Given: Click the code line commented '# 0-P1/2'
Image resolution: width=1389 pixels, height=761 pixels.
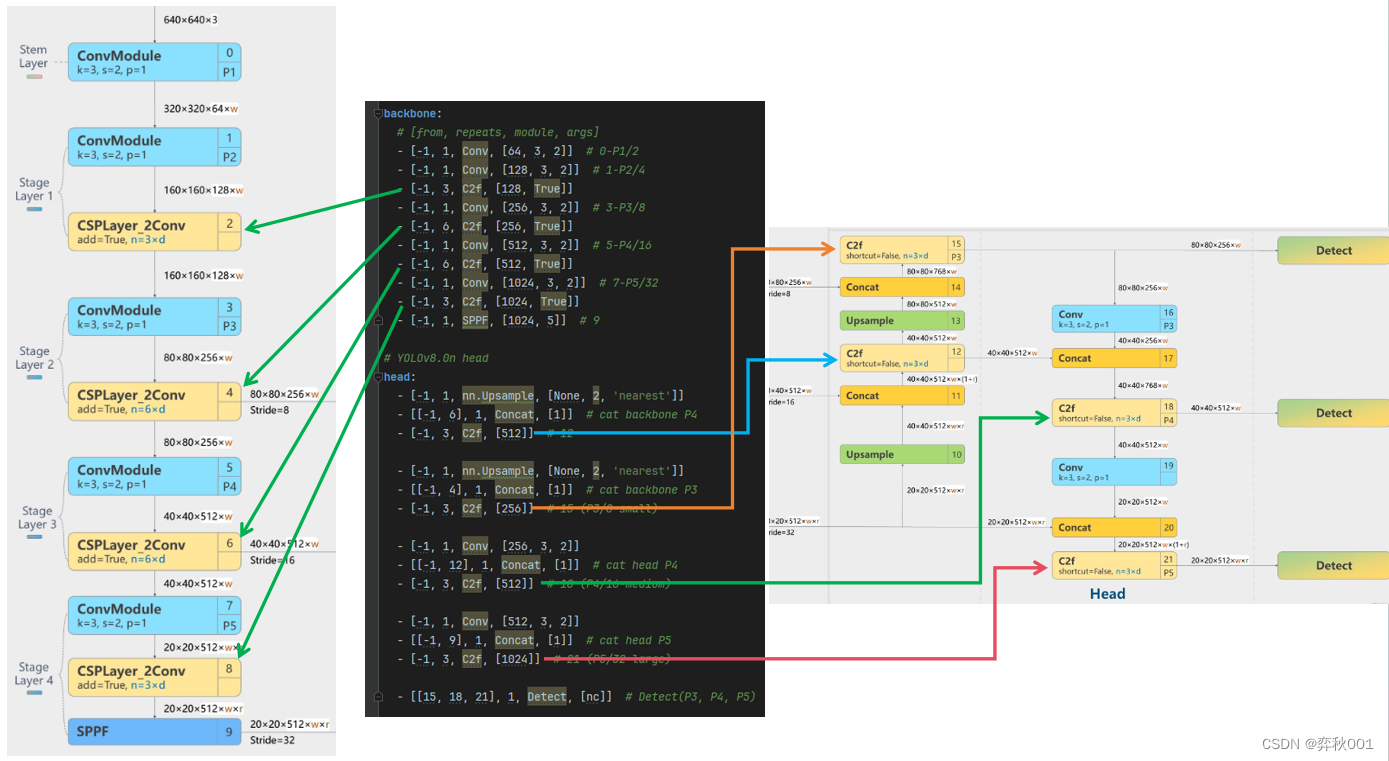Looking at the screenshot, I should coord(517,151).
